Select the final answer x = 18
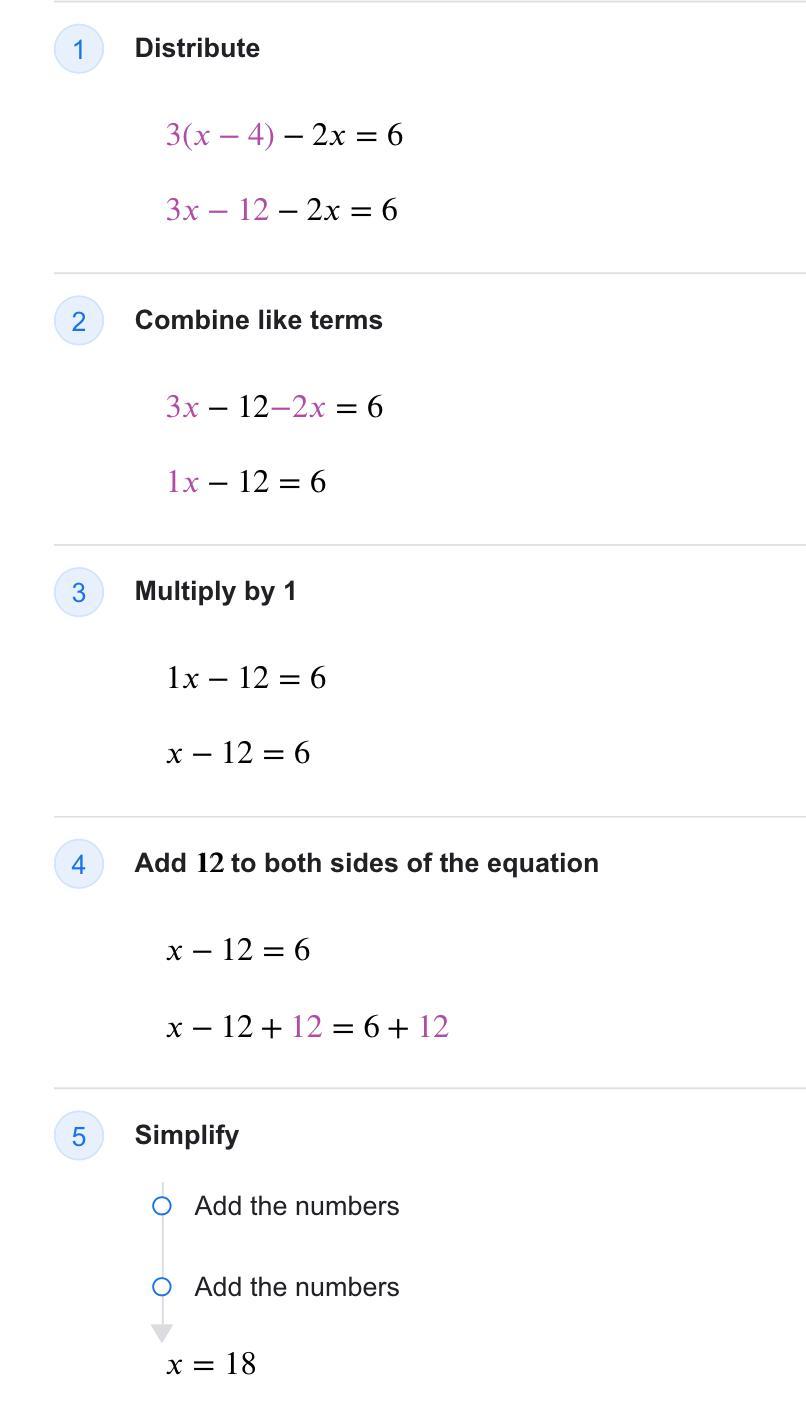 (x=211, y=1364)
